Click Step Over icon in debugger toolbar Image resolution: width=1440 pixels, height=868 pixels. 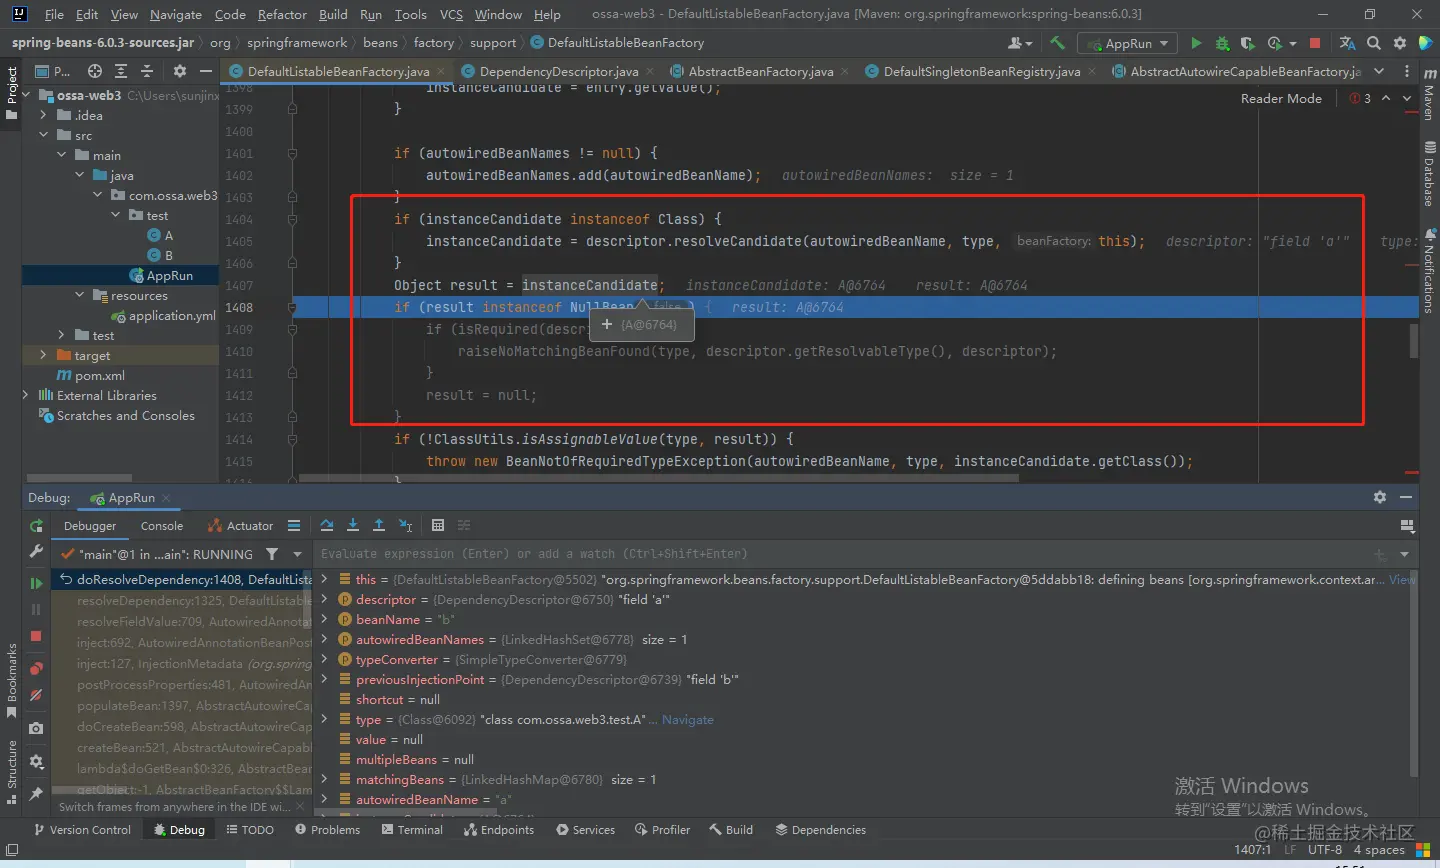(x=327, y=525)
